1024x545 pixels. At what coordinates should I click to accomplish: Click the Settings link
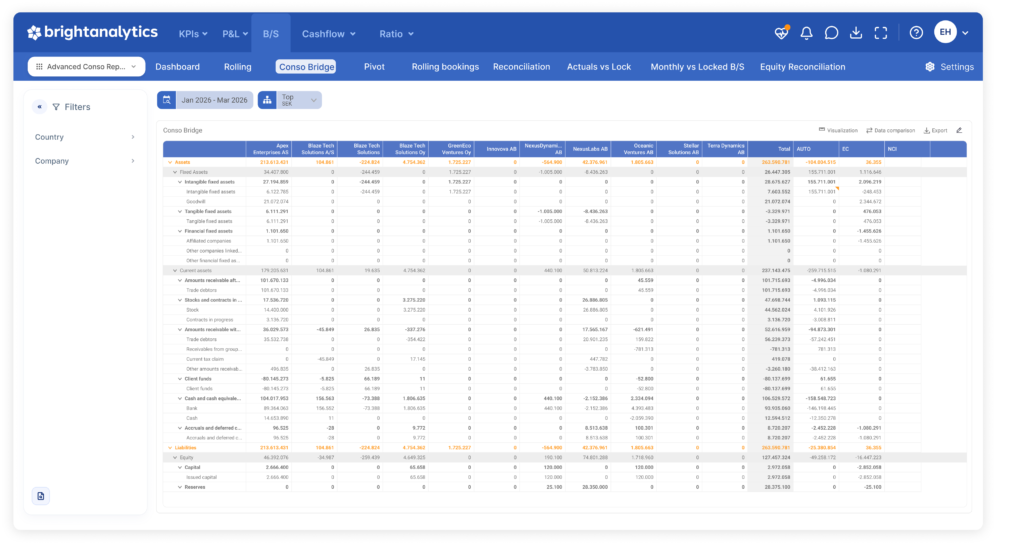(957, 67)
